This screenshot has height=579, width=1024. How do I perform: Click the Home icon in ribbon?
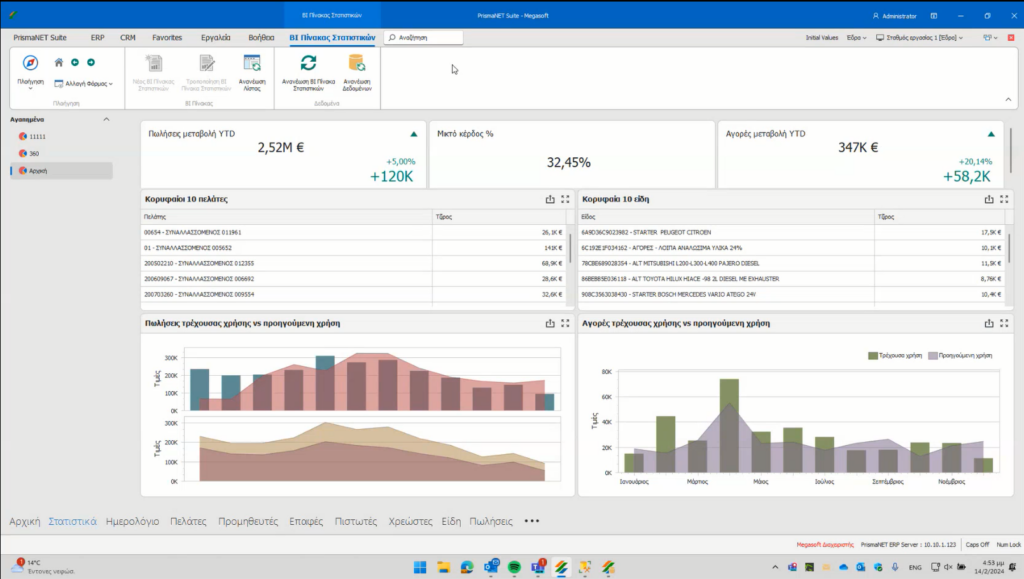click(x=59, y=63)
